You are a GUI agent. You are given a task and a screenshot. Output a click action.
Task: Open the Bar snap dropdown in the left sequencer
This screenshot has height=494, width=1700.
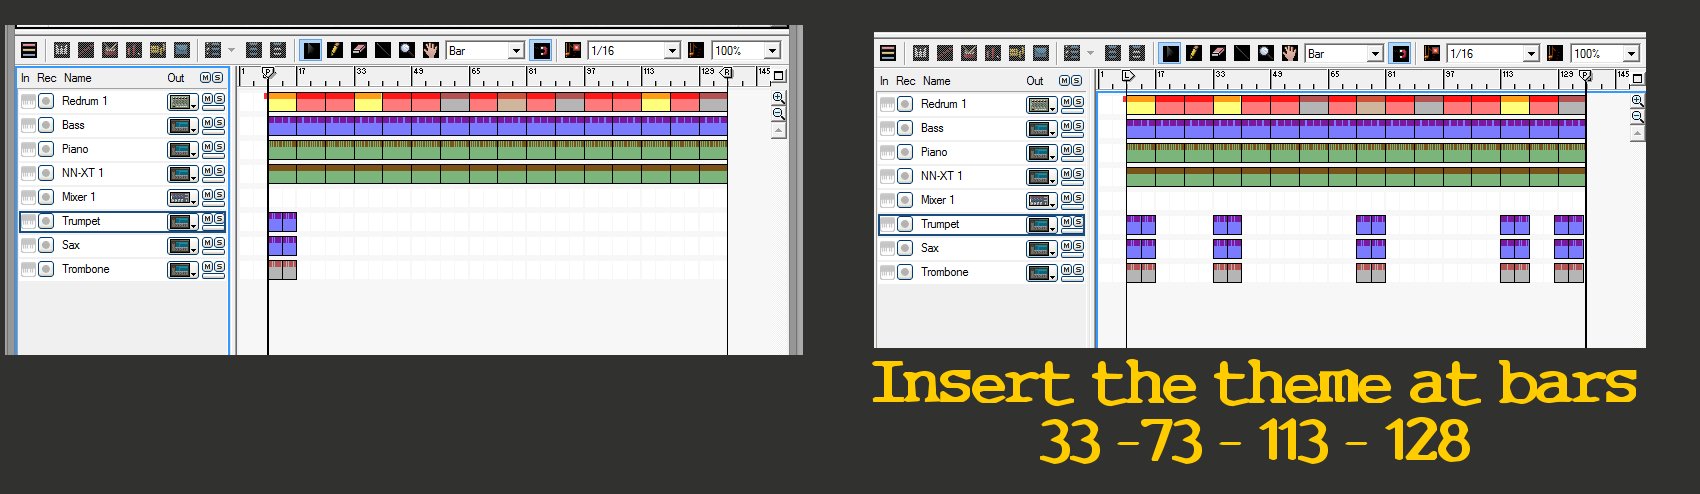click(x=517, y=50)
